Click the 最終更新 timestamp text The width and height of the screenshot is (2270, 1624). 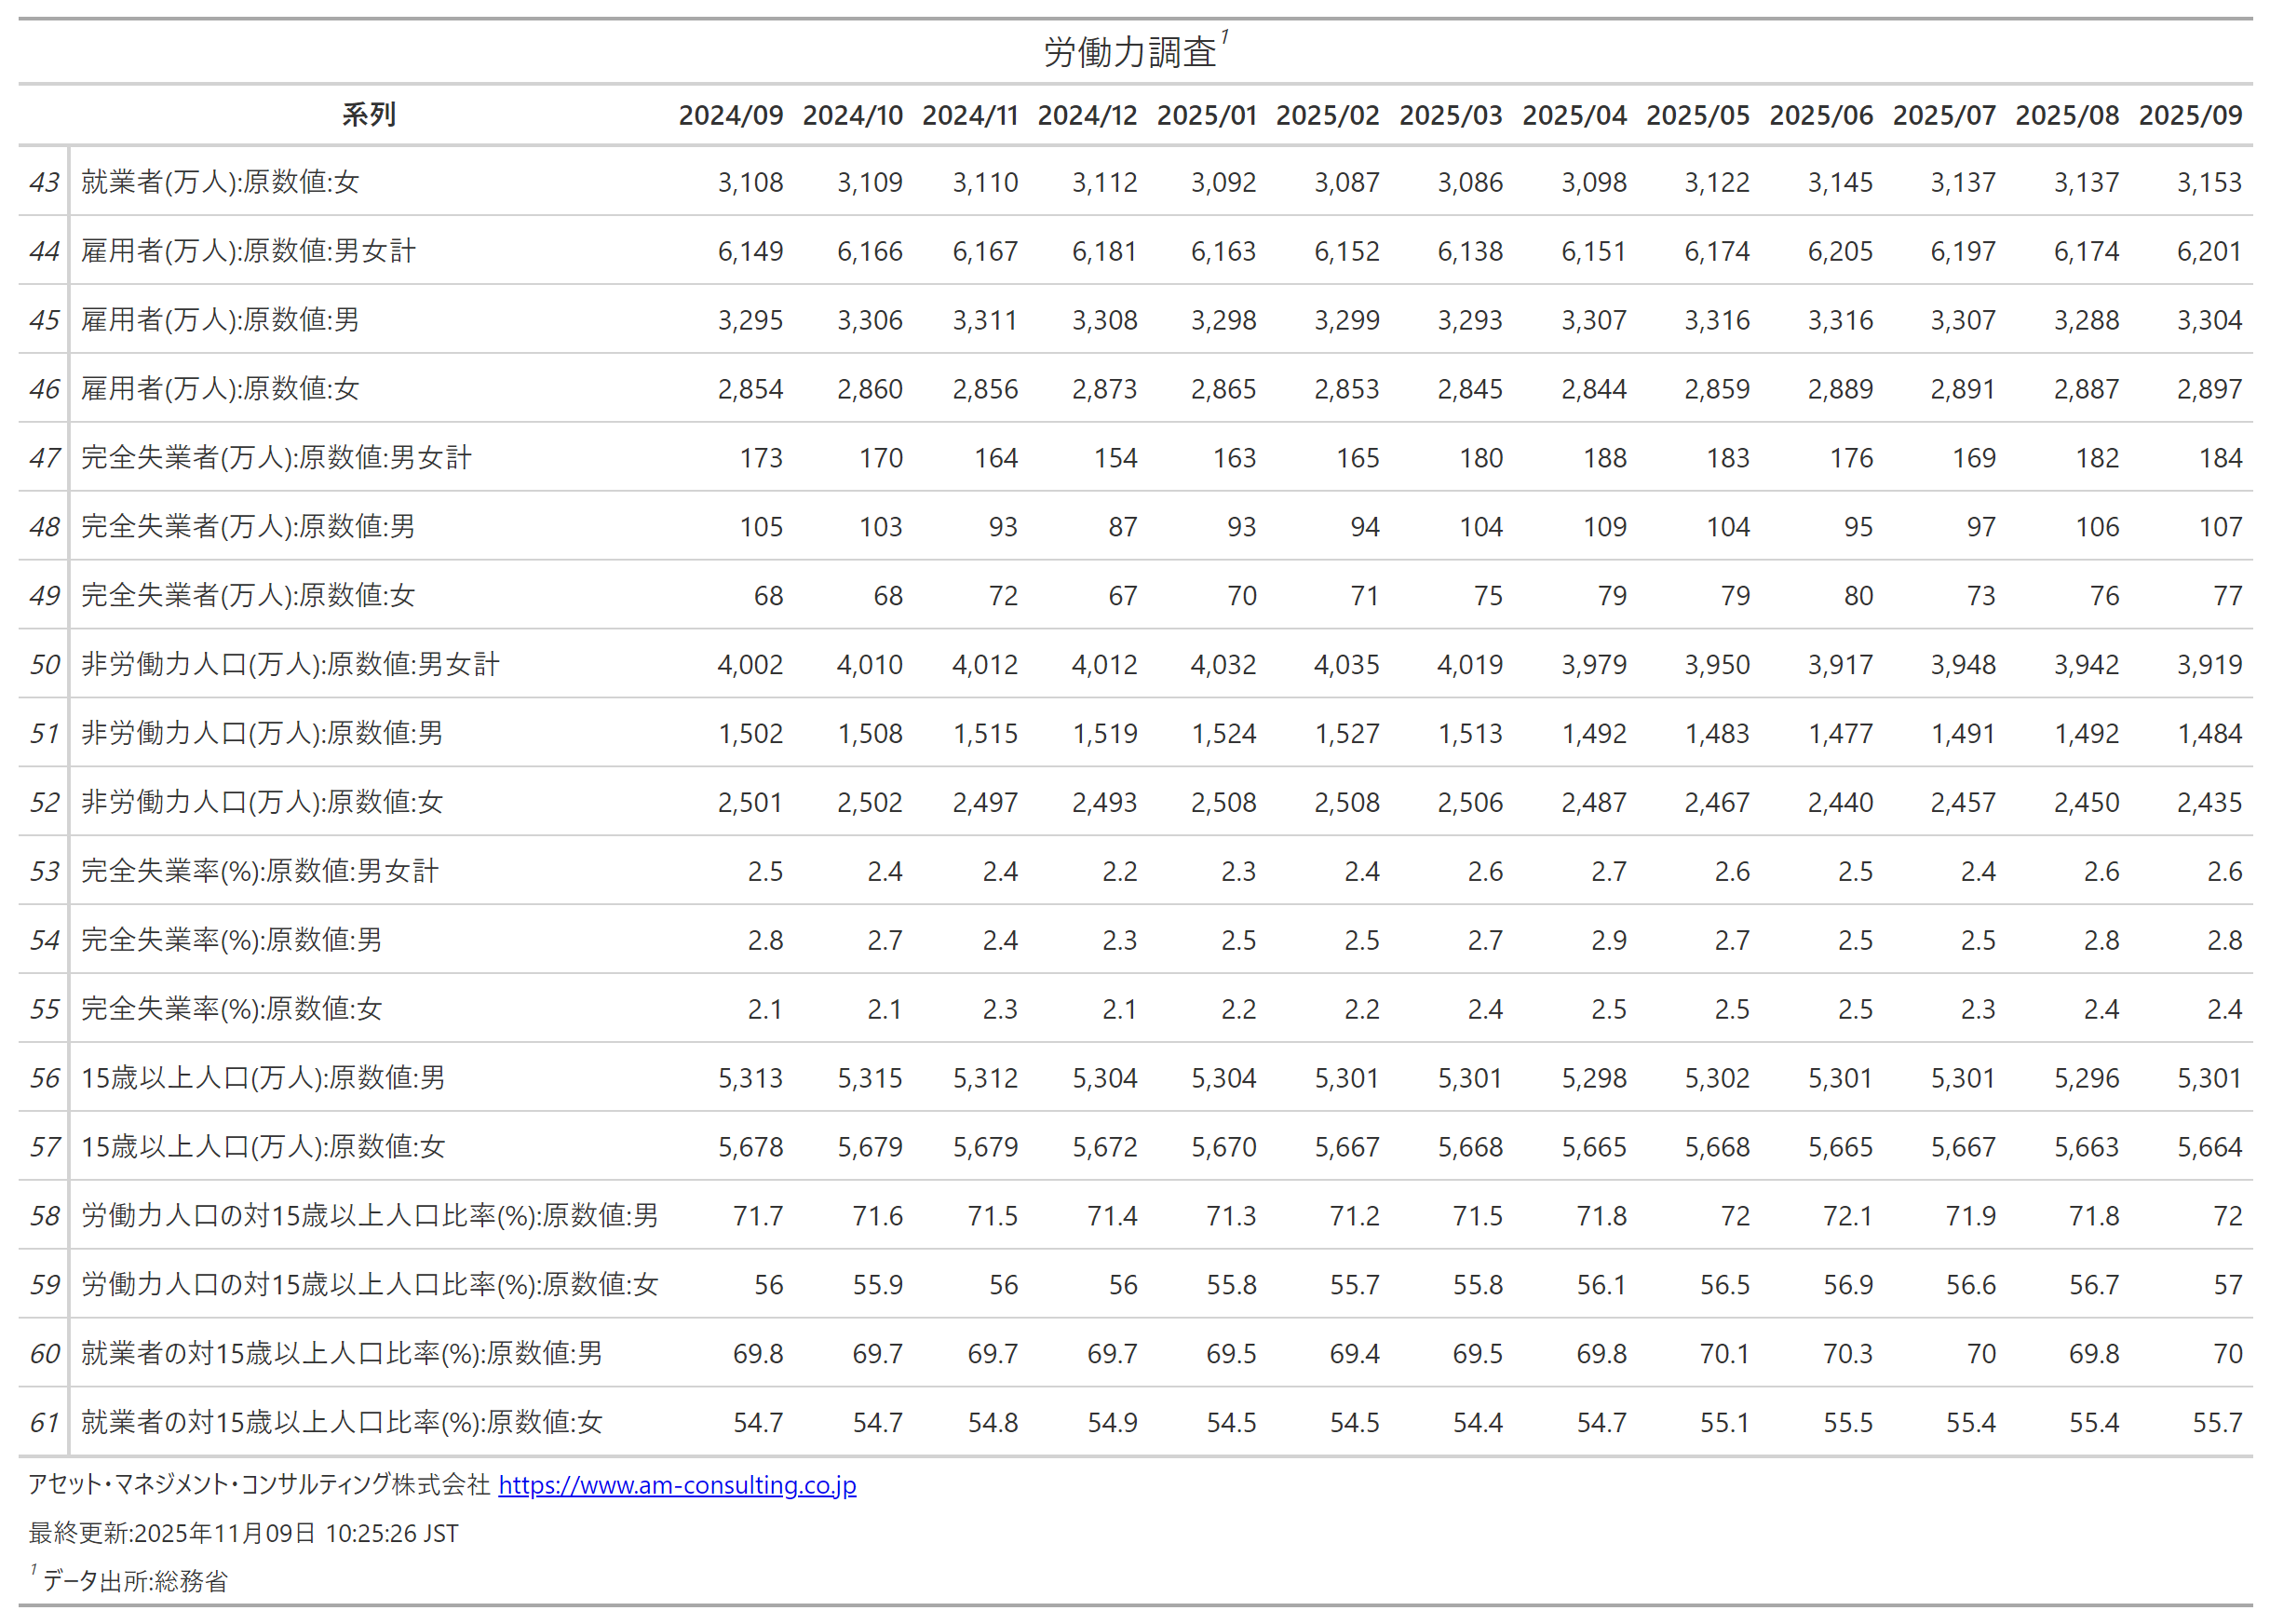pos(243,1533)
